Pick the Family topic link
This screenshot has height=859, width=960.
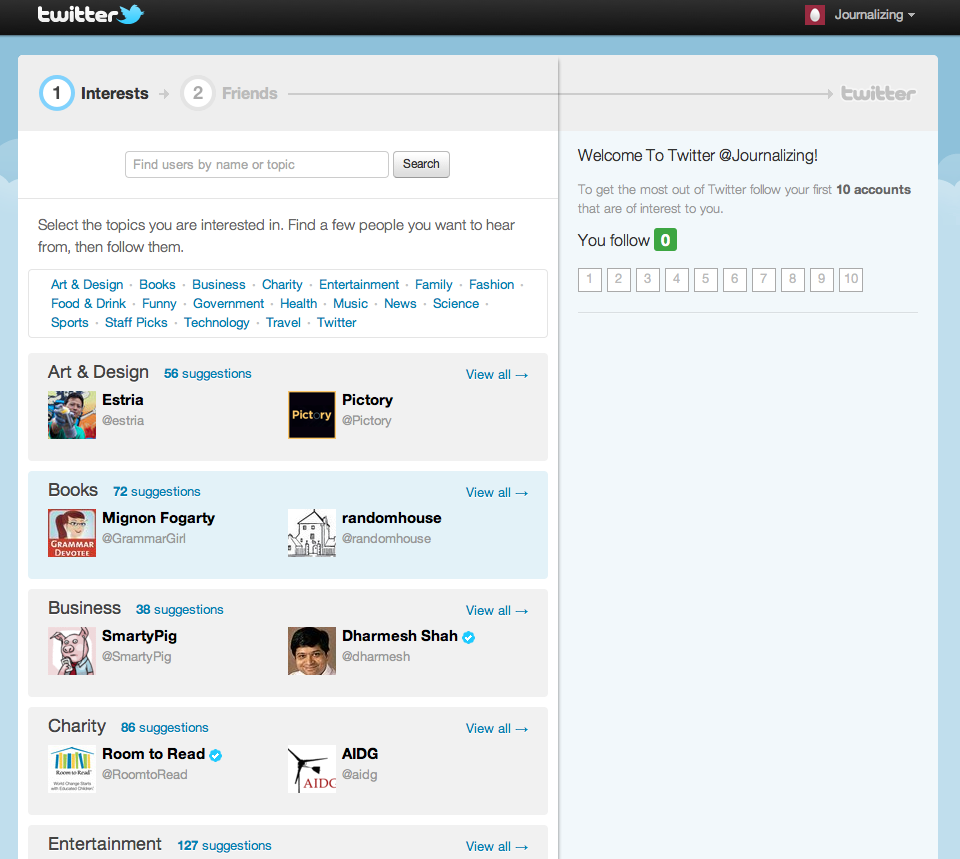pos(433,285)
